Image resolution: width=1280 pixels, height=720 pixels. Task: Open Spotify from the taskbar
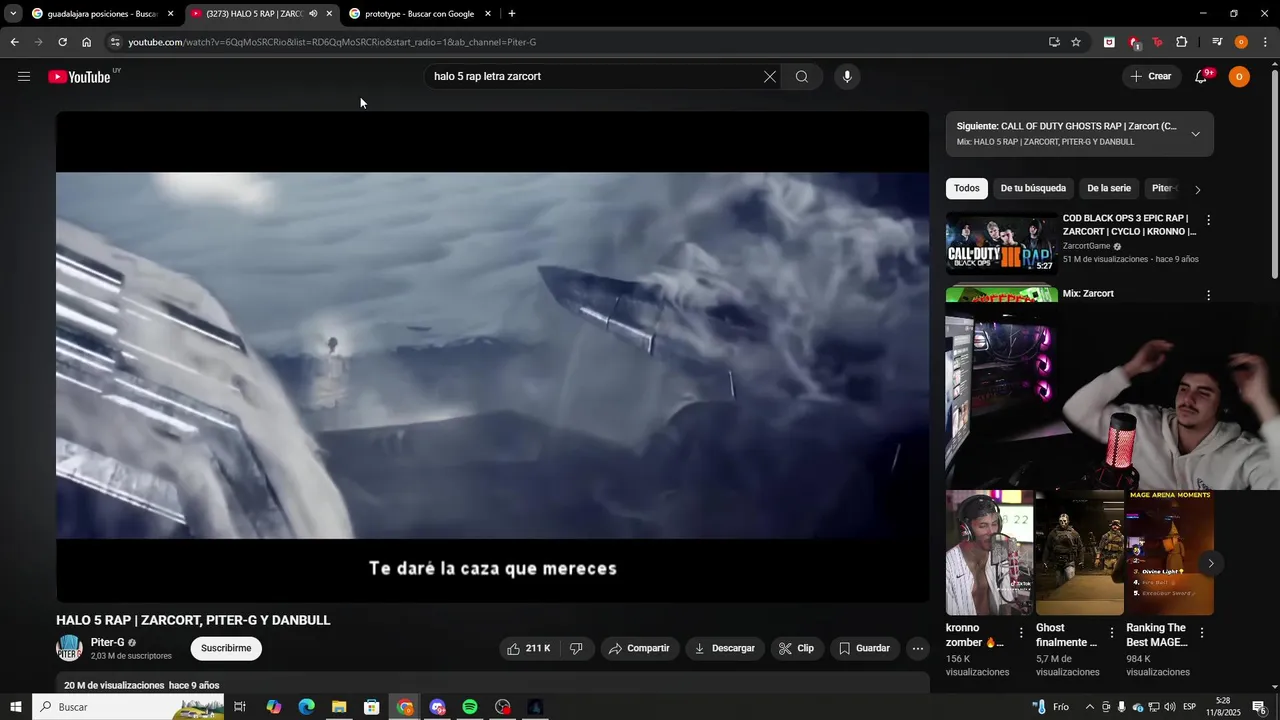coord(470,707)
